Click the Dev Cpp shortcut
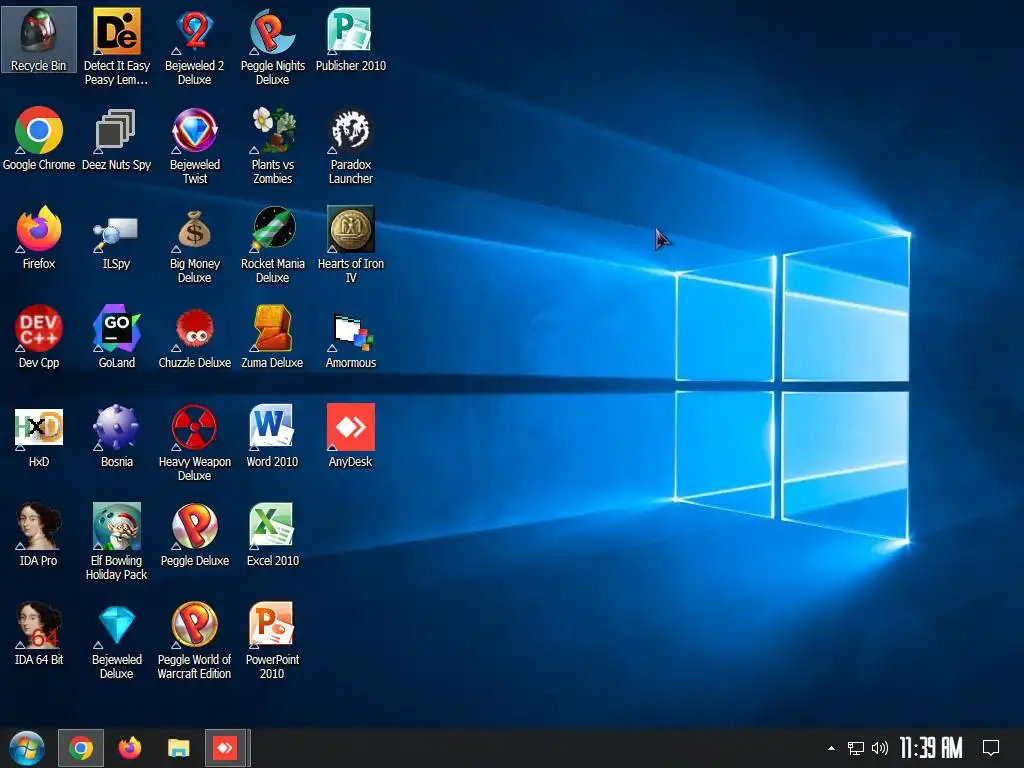1024x768 pixels. tap(39, 336)
